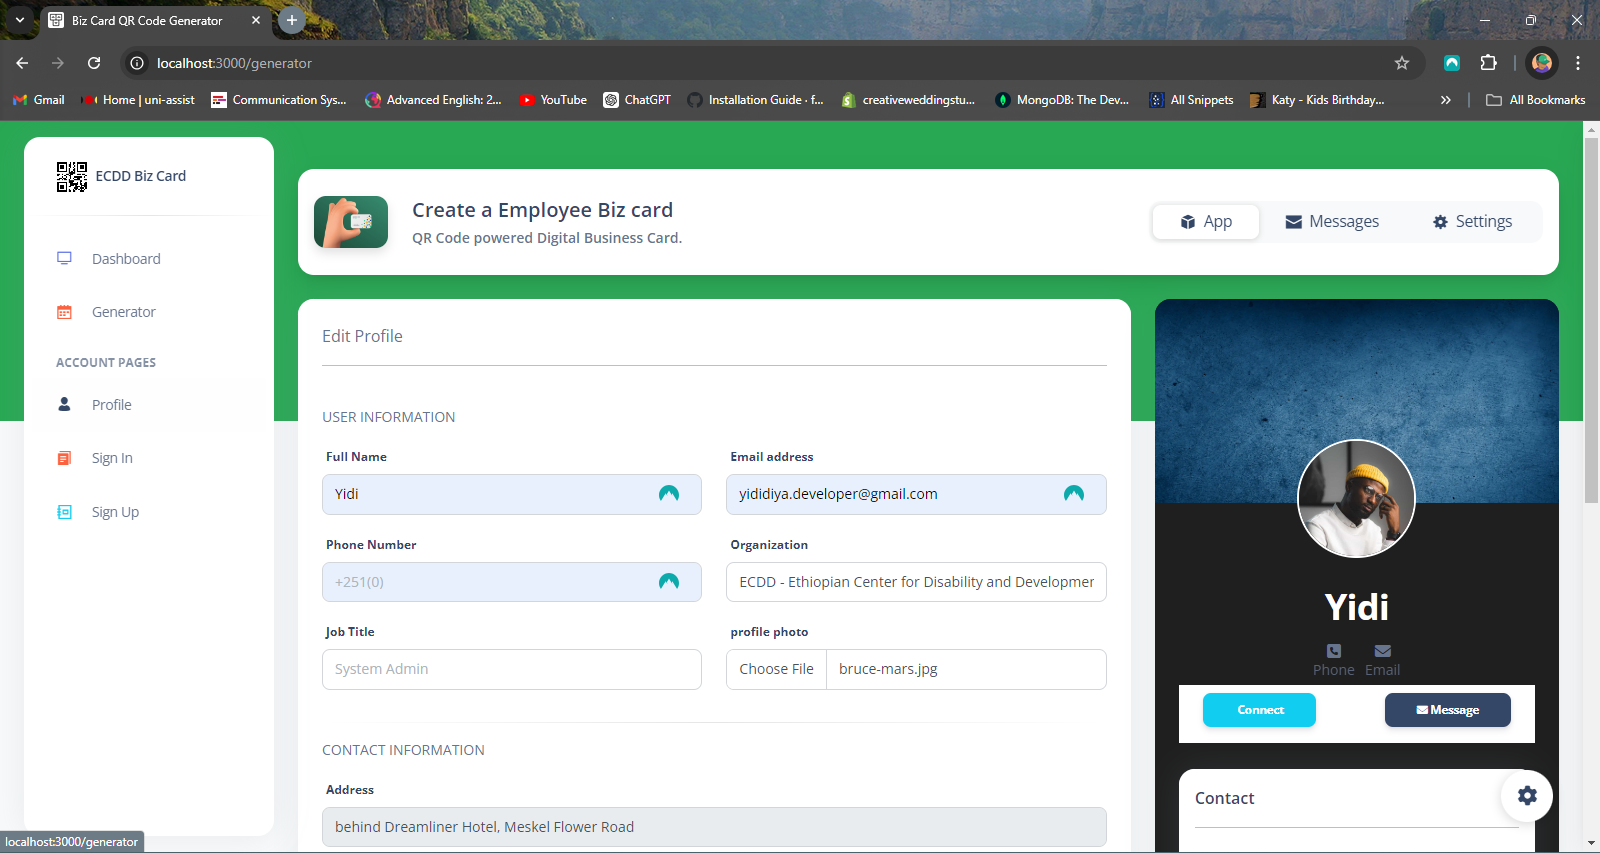Click the Email icon on card preview
This screenshot has width=1600, height=853.
(1382, 651)
